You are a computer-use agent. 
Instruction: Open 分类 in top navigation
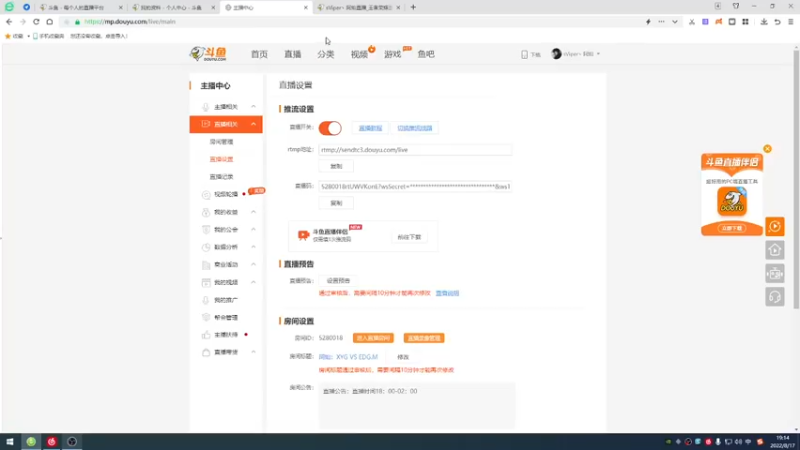click(x=326, y=54)
